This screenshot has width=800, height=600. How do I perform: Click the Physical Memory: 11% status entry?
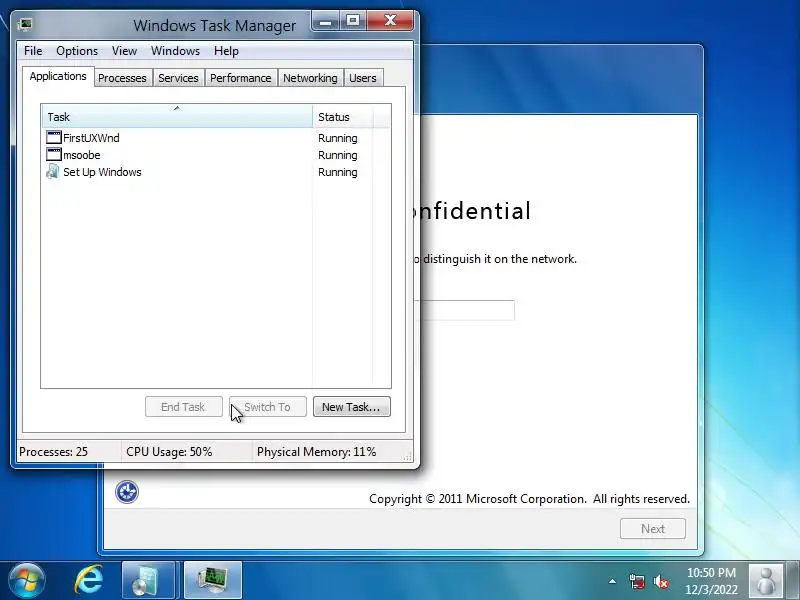pyautogui.click(x=316, y=452)
